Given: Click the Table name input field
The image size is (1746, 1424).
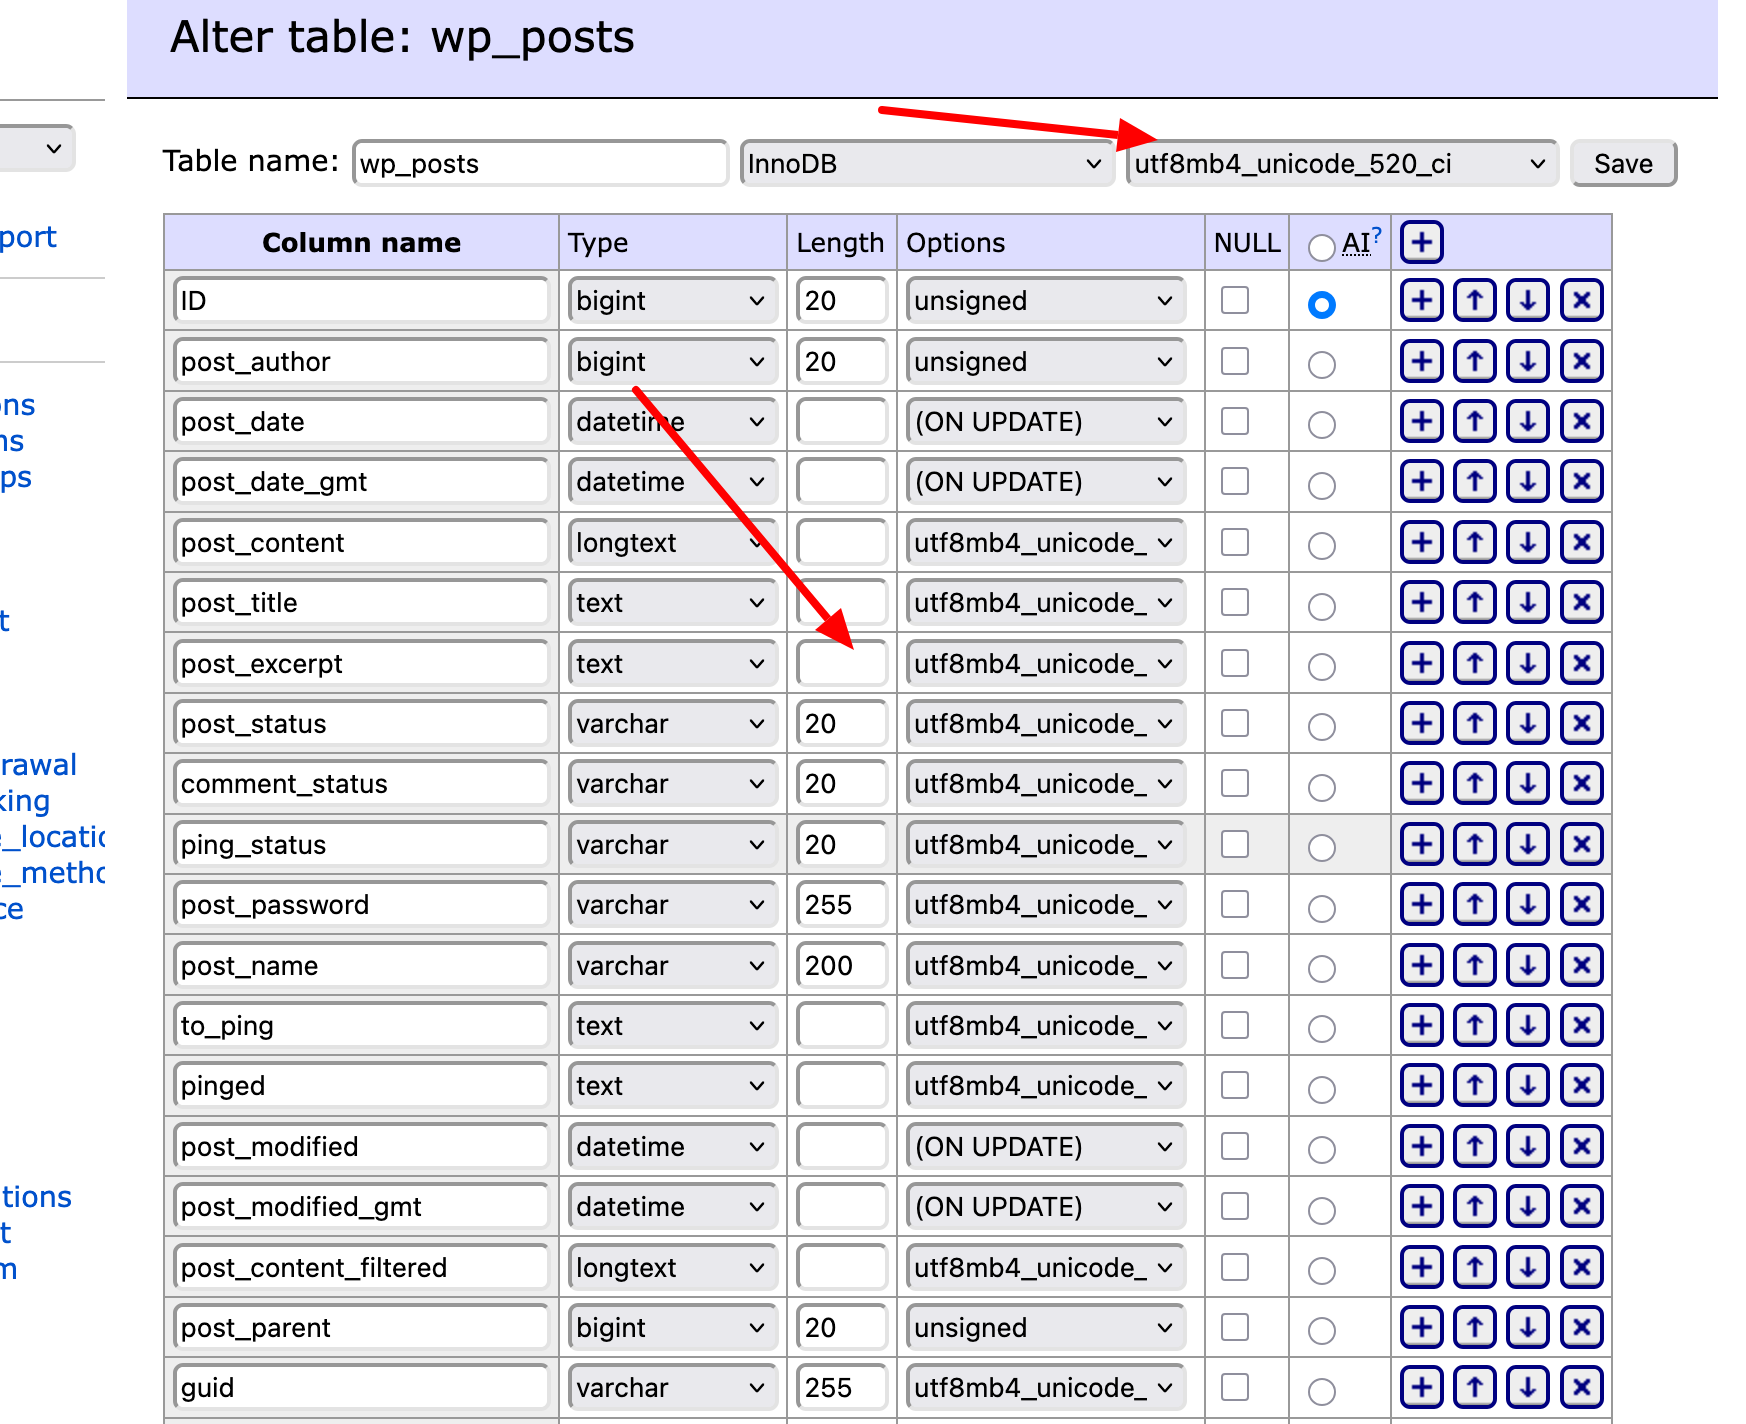Looking at the screenshot, I should tap(540, 164).
